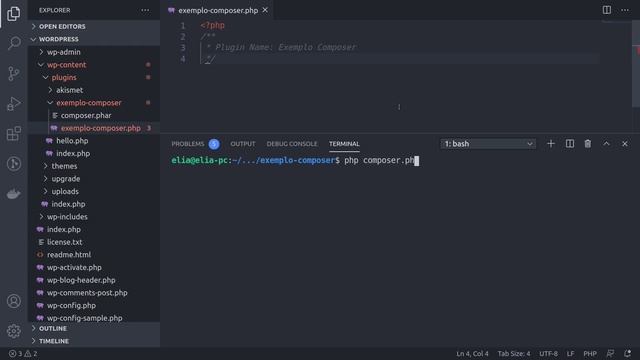Open hello.php in the plugins folder
The height and width of the screenshot is (360, 640).
tap(72, 140)
